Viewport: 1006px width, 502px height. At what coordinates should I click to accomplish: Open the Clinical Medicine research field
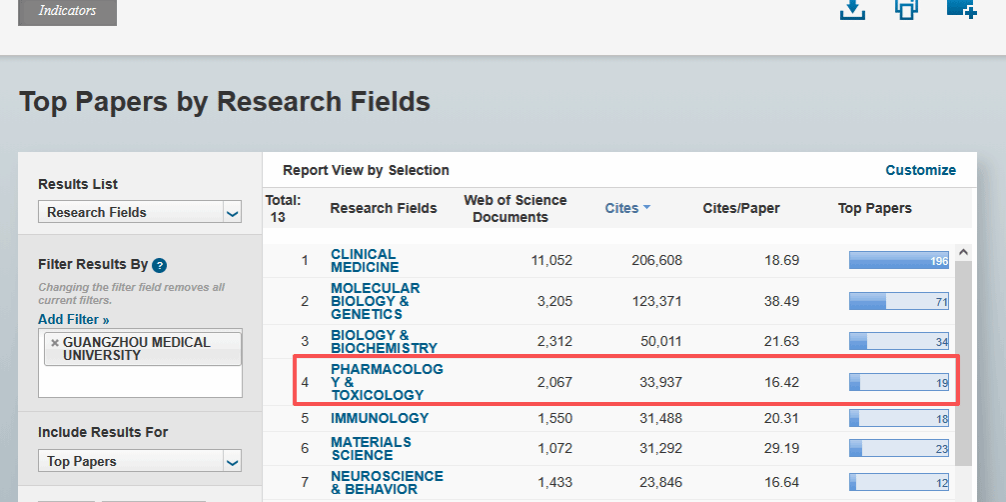tap(364, 260)
